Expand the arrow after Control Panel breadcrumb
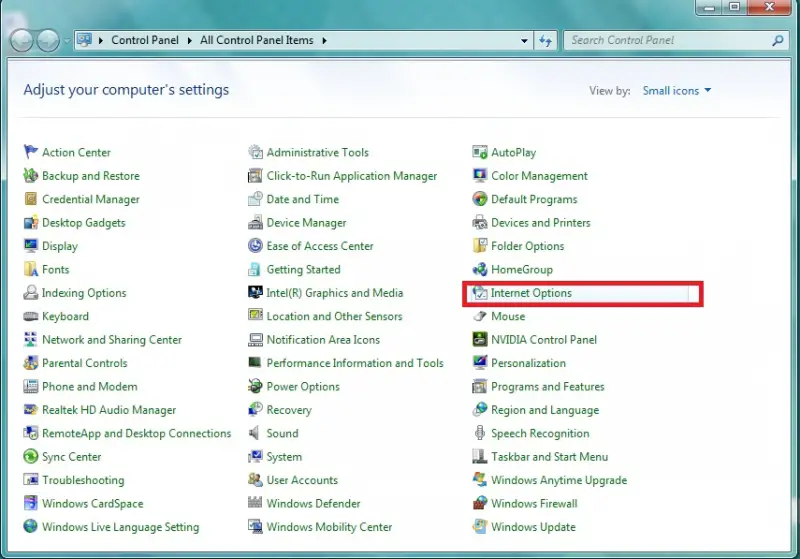The image size is (800, 559). tap(190, 40)
